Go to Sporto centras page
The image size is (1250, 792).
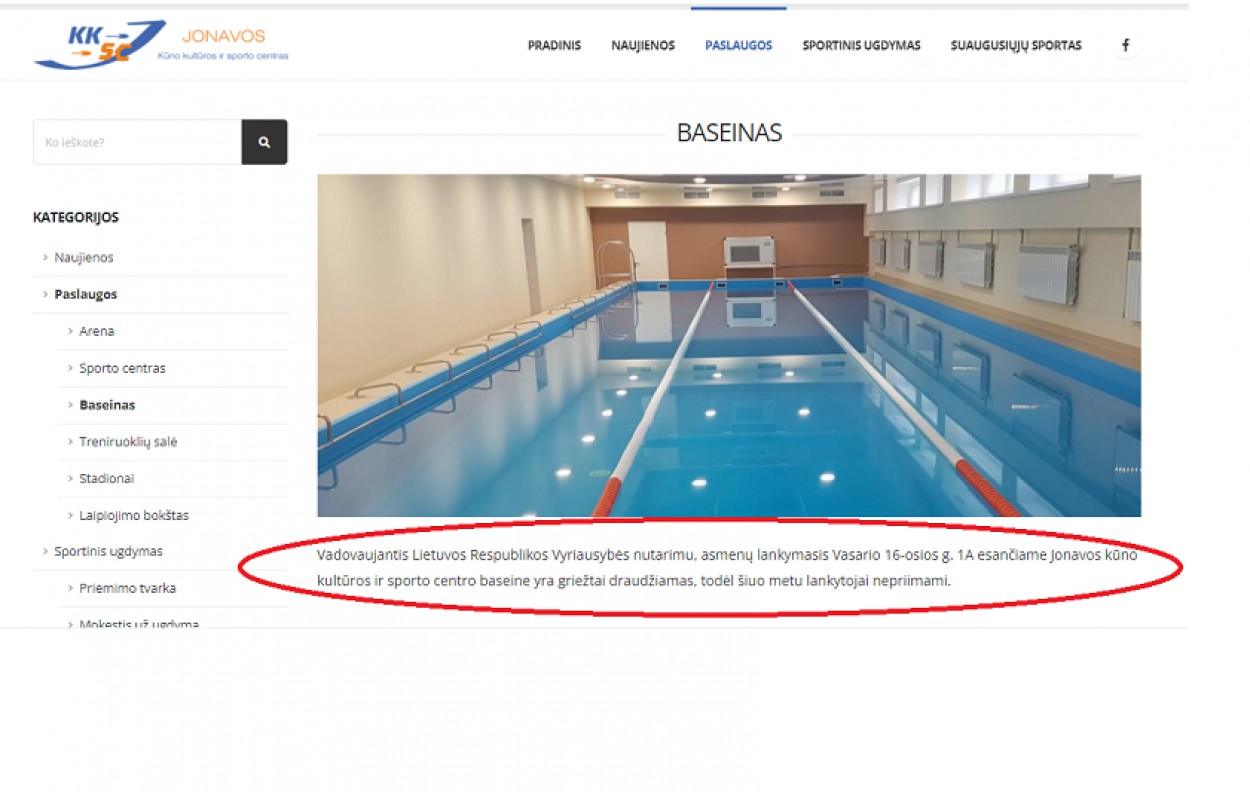click(x=122, y=368)
